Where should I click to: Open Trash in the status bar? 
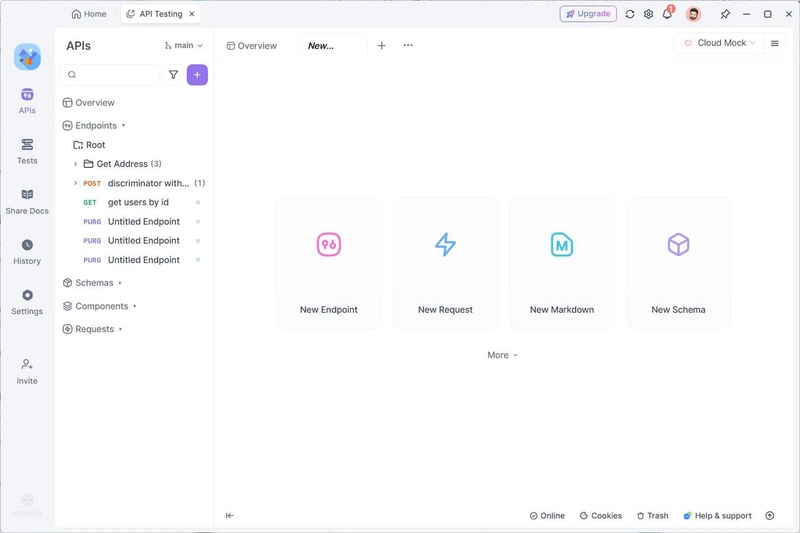[653, 516]
